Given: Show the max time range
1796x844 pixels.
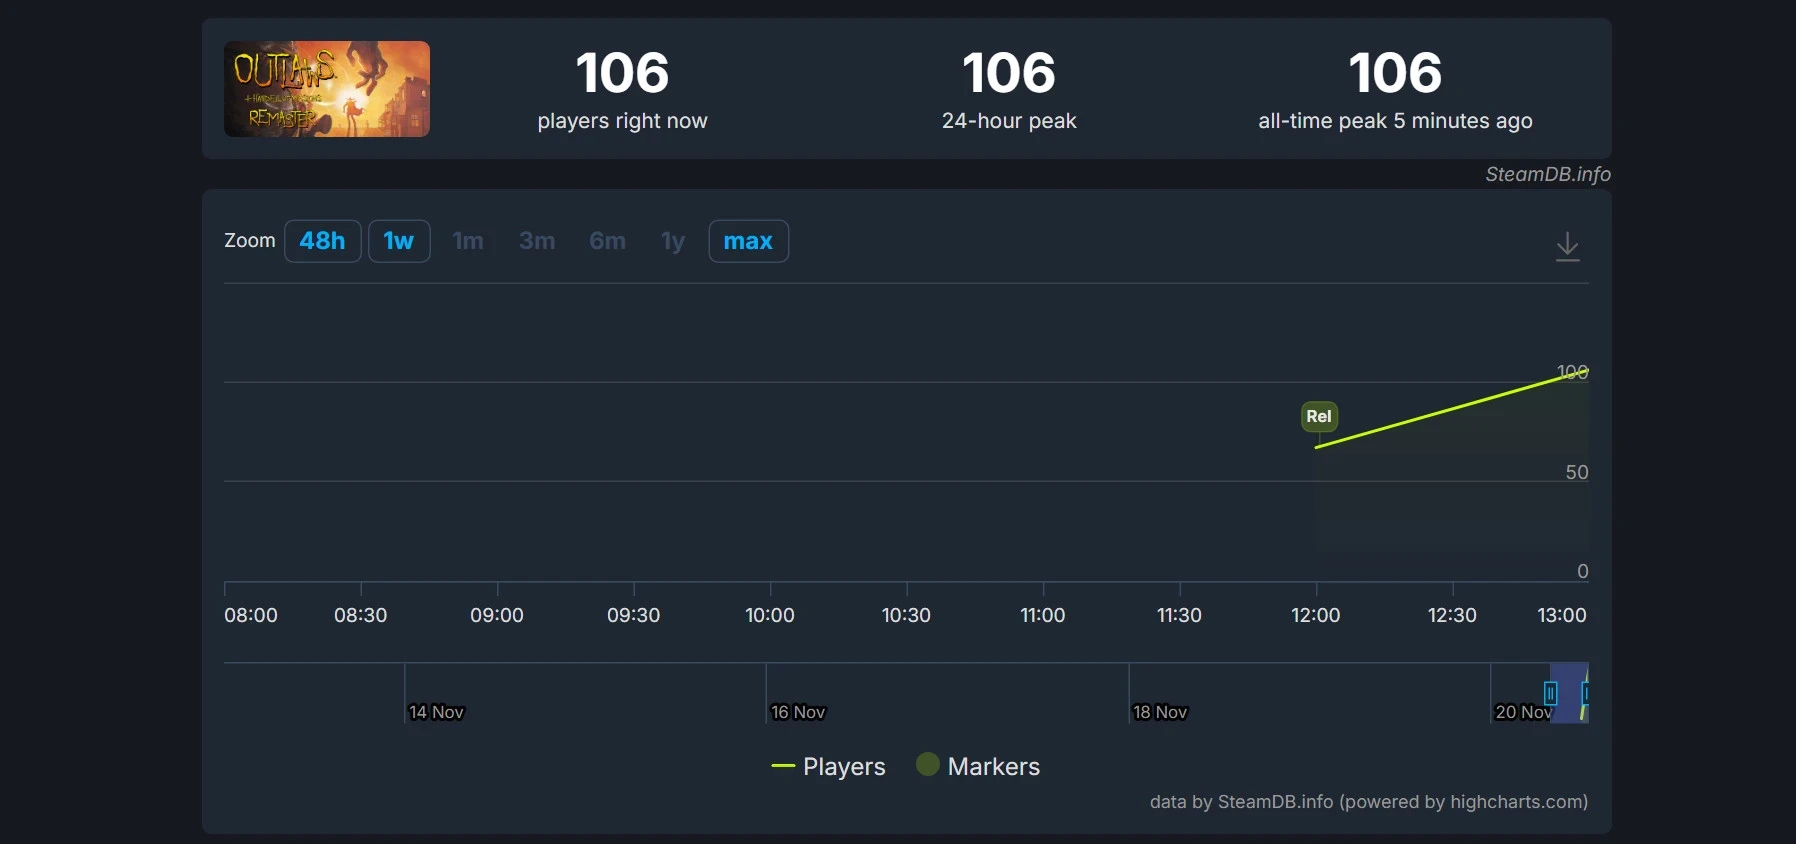Looking at the screenshot, I should (748, 241).
